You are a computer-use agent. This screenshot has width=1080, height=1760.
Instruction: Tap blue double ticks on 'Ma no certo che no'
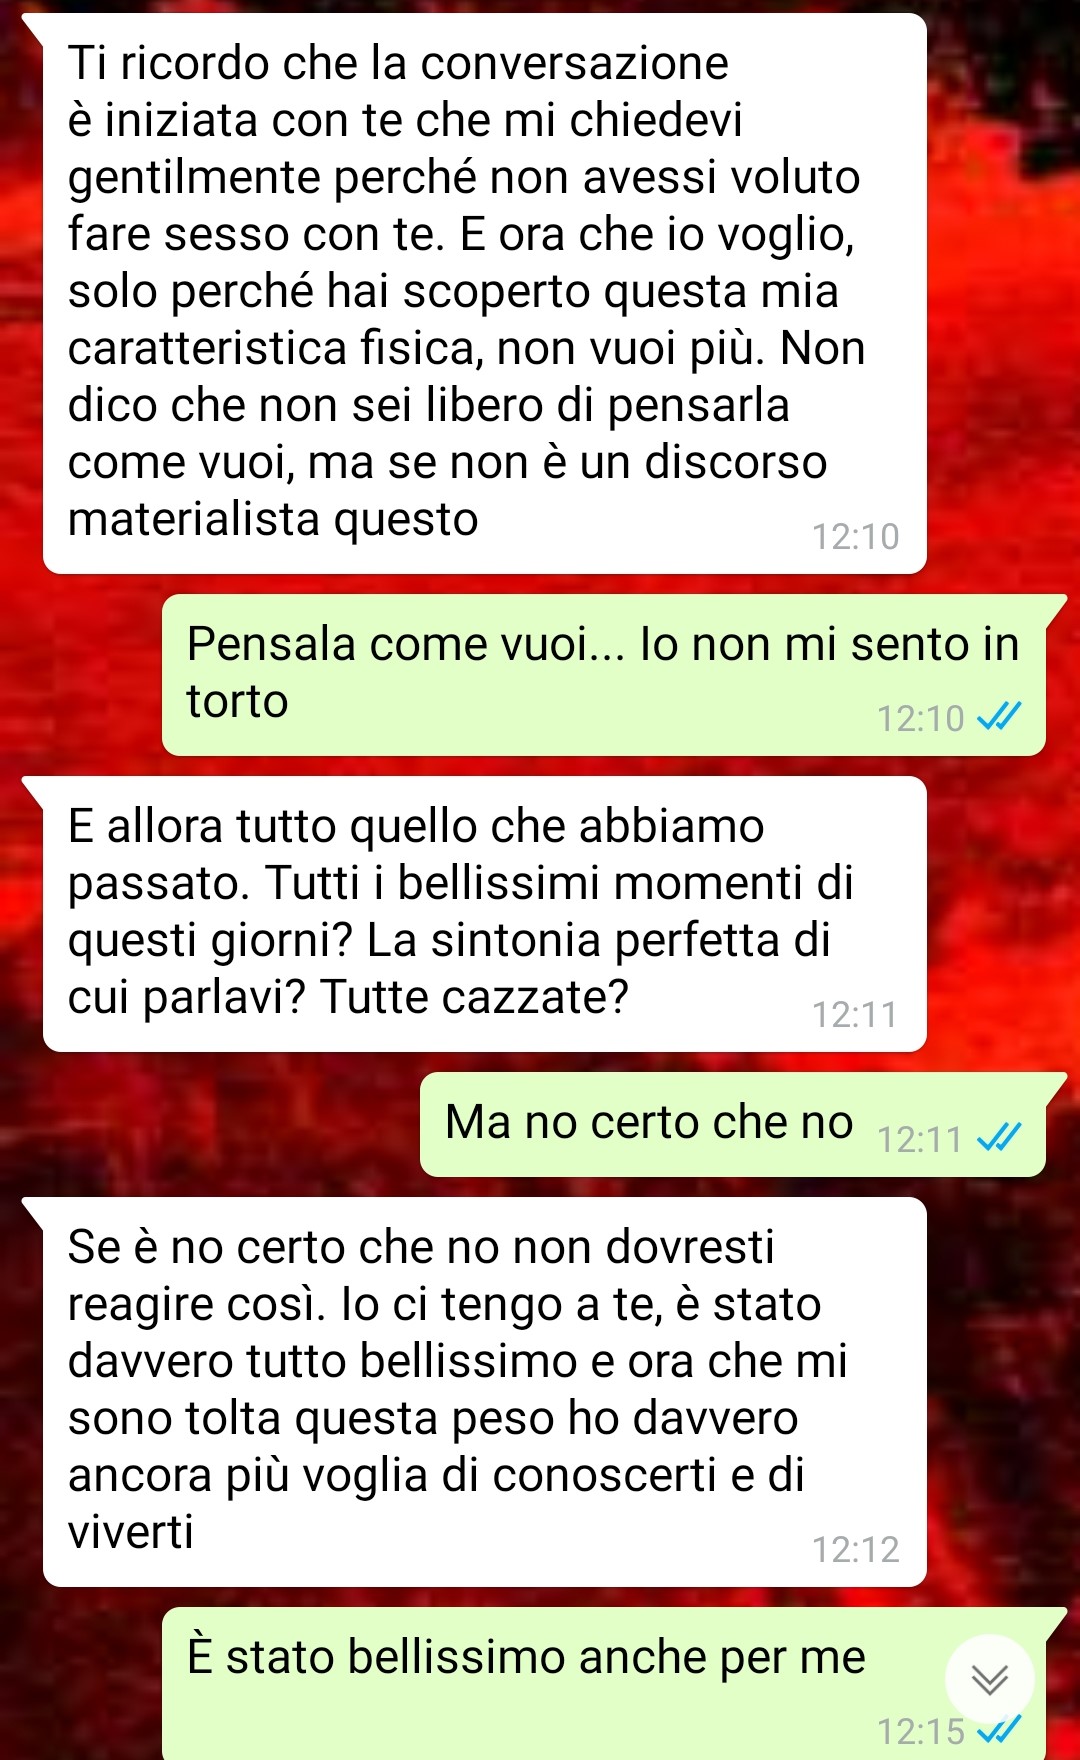coord(998,1137)
